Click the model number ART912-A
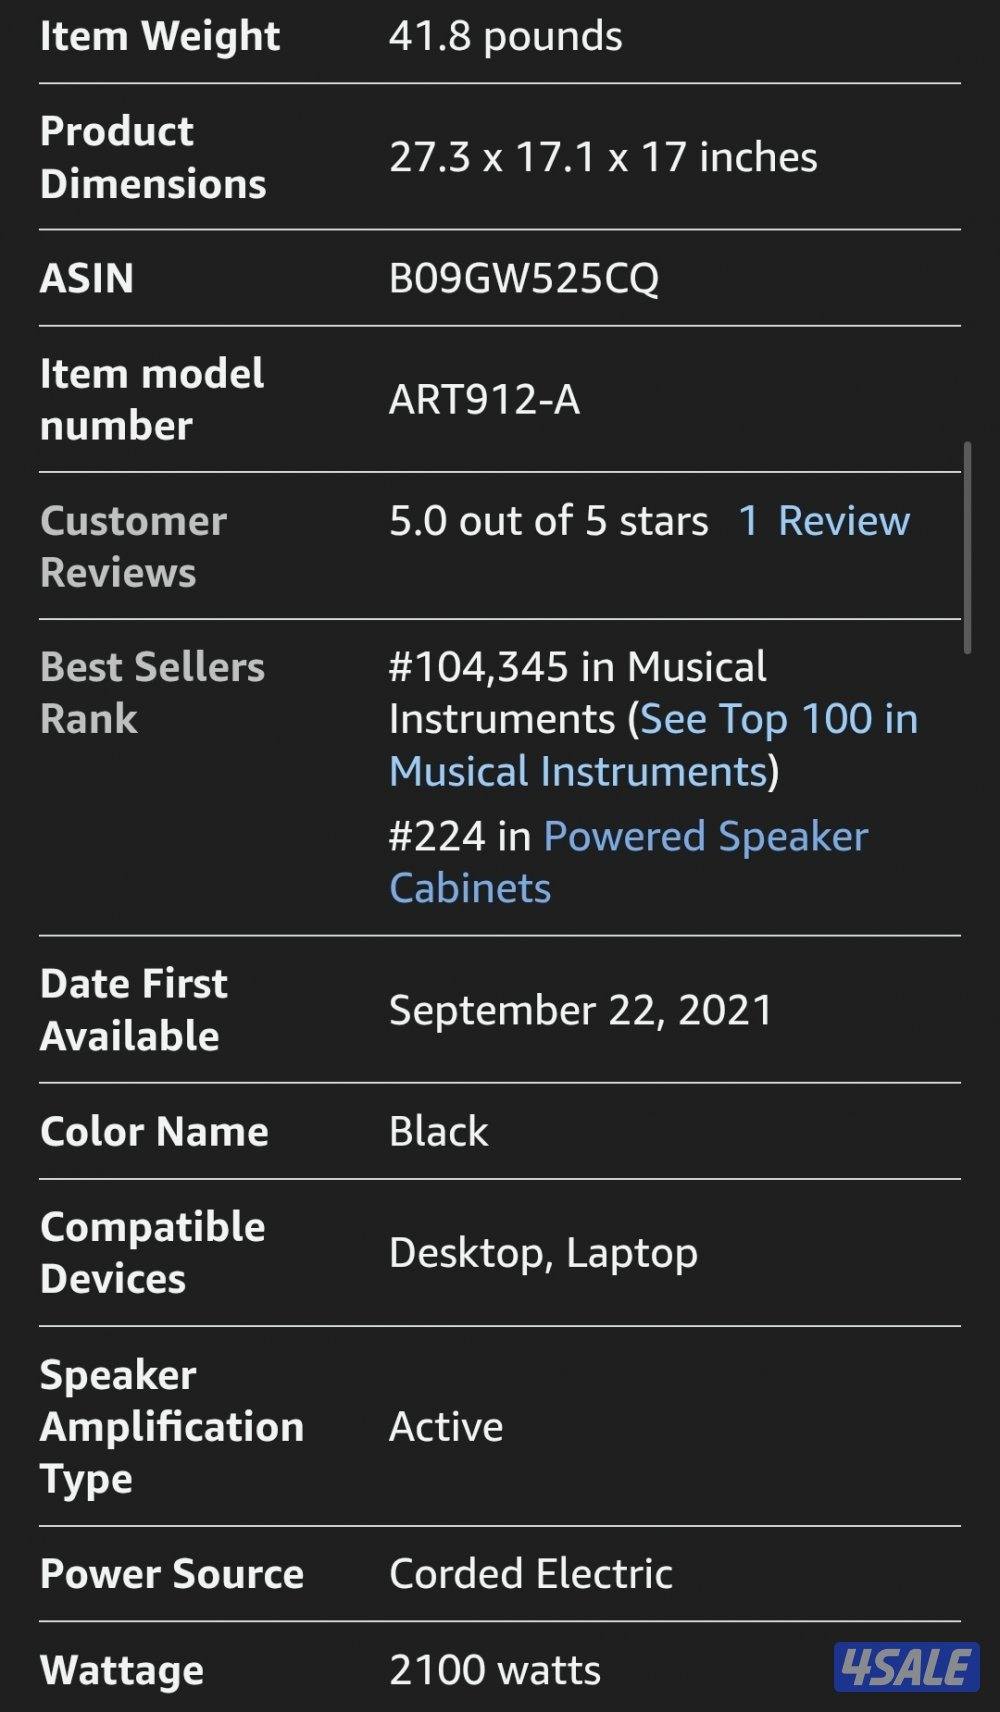 tap(484, 400)
